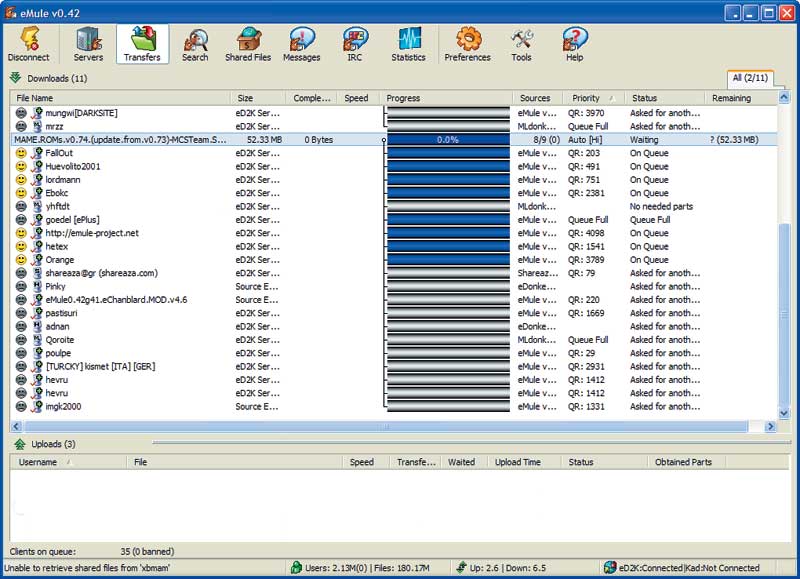Collapse the MAME.ROMs sources tree
The width and height of the screenshot is (800, 579).
click(384, 140)
